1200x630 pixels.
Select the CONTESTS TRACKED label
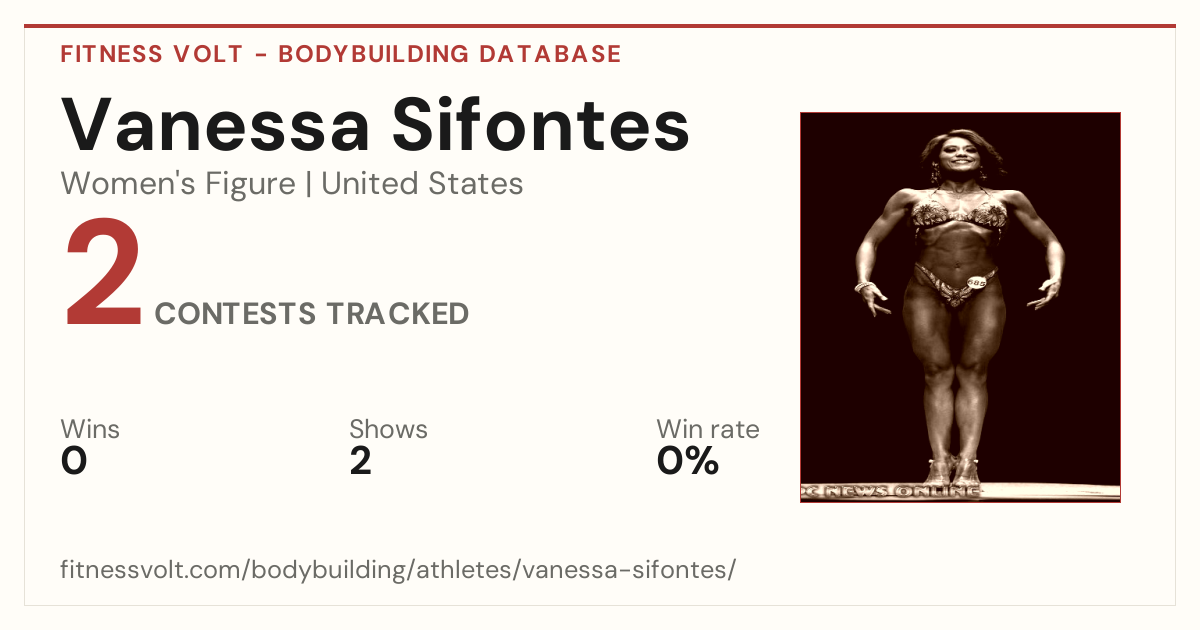(x=312, y=314)
